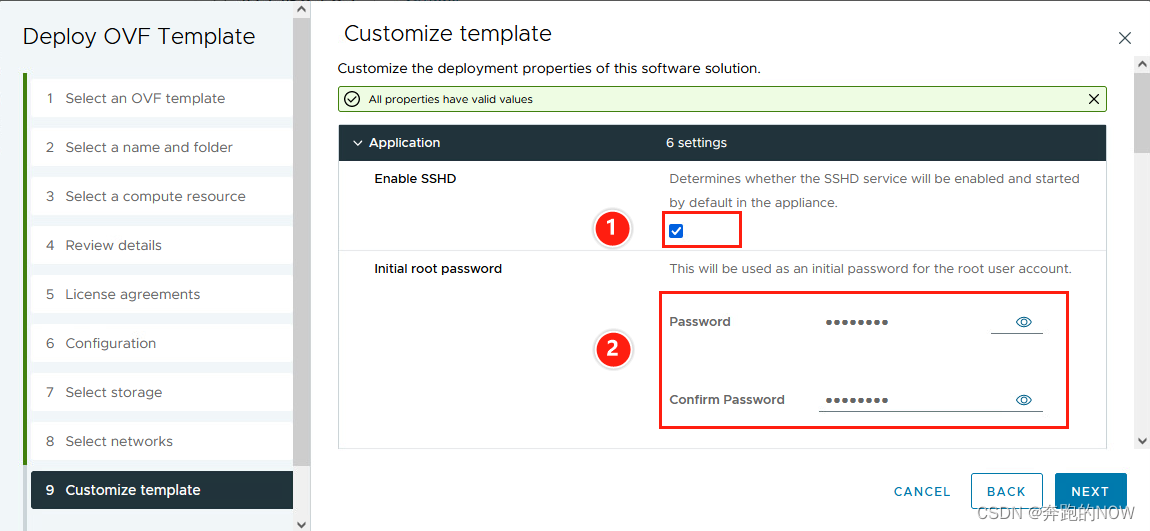This screenshot has height=531, width=1150.
Task: Uncheck the Enable SSHD checkbox
Action: pos(676,231)
